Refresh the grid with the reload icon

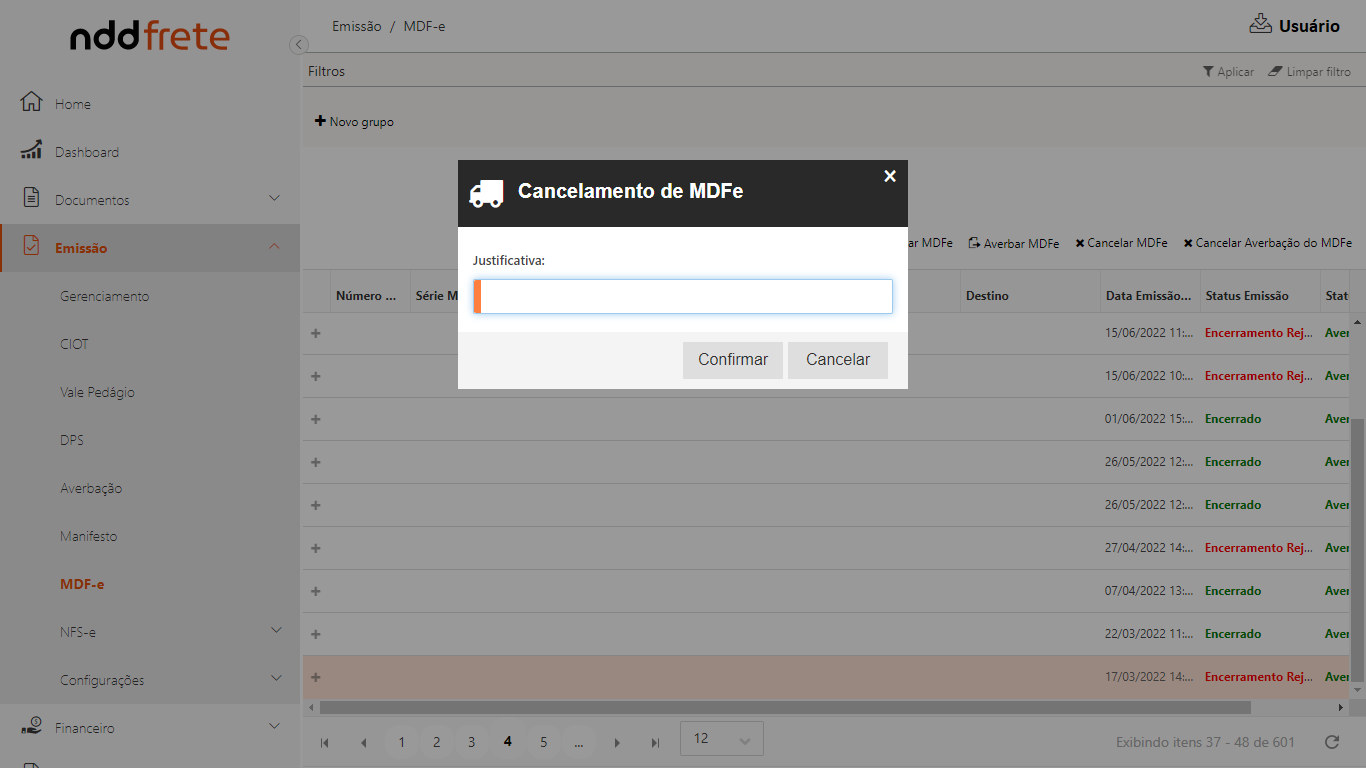coord(1331,741)
